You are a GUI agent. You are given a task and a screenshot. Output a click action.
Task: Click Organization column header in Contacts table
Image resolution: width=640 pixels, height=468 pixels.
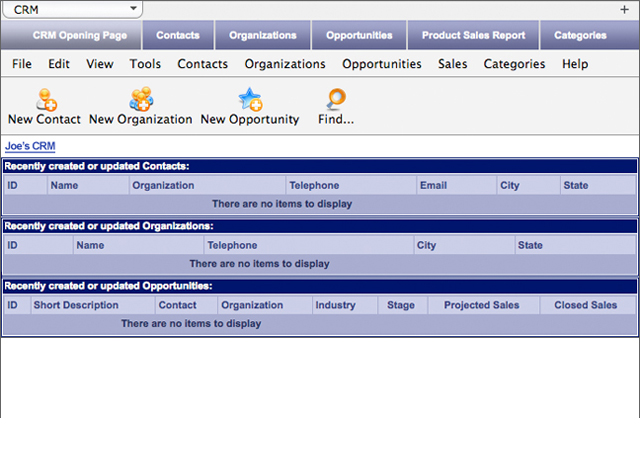pos(207,185)
